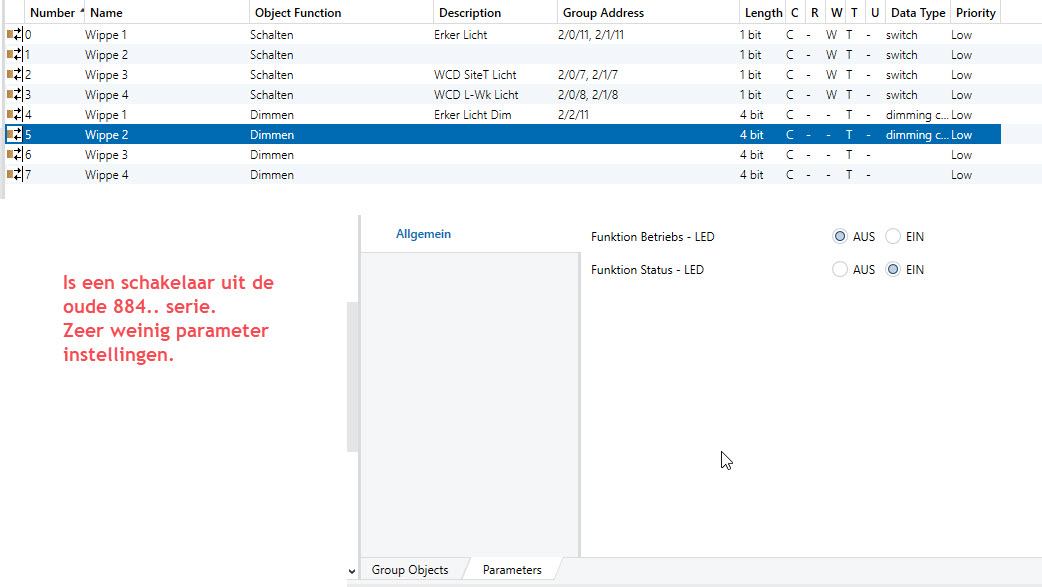Click the down chevron beside Group Objects tab

(x=351, y=571)
